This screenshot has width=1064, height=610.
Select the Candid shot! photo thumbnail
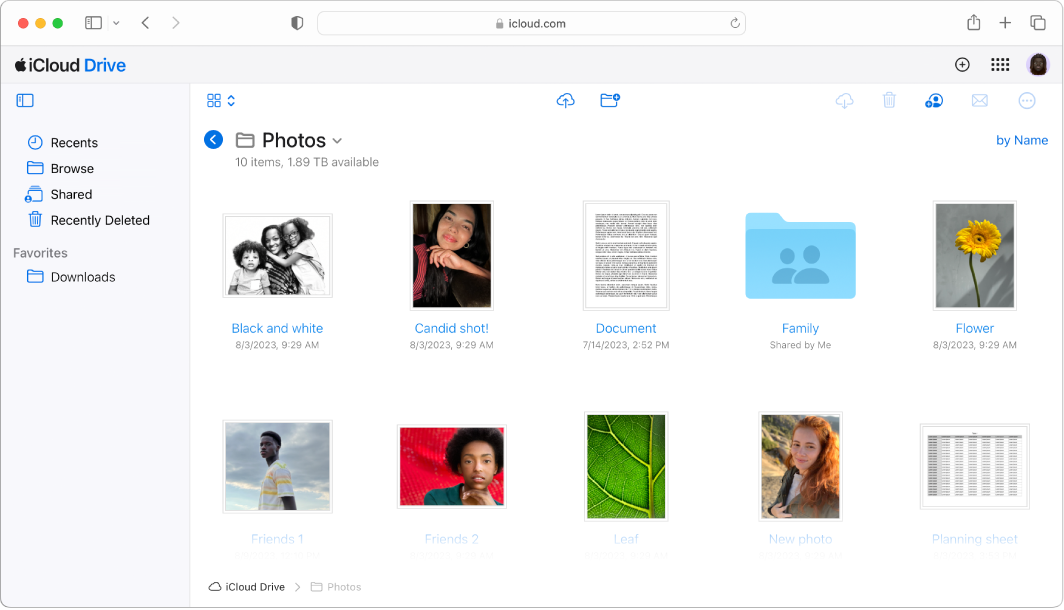(x=452, y=255)
